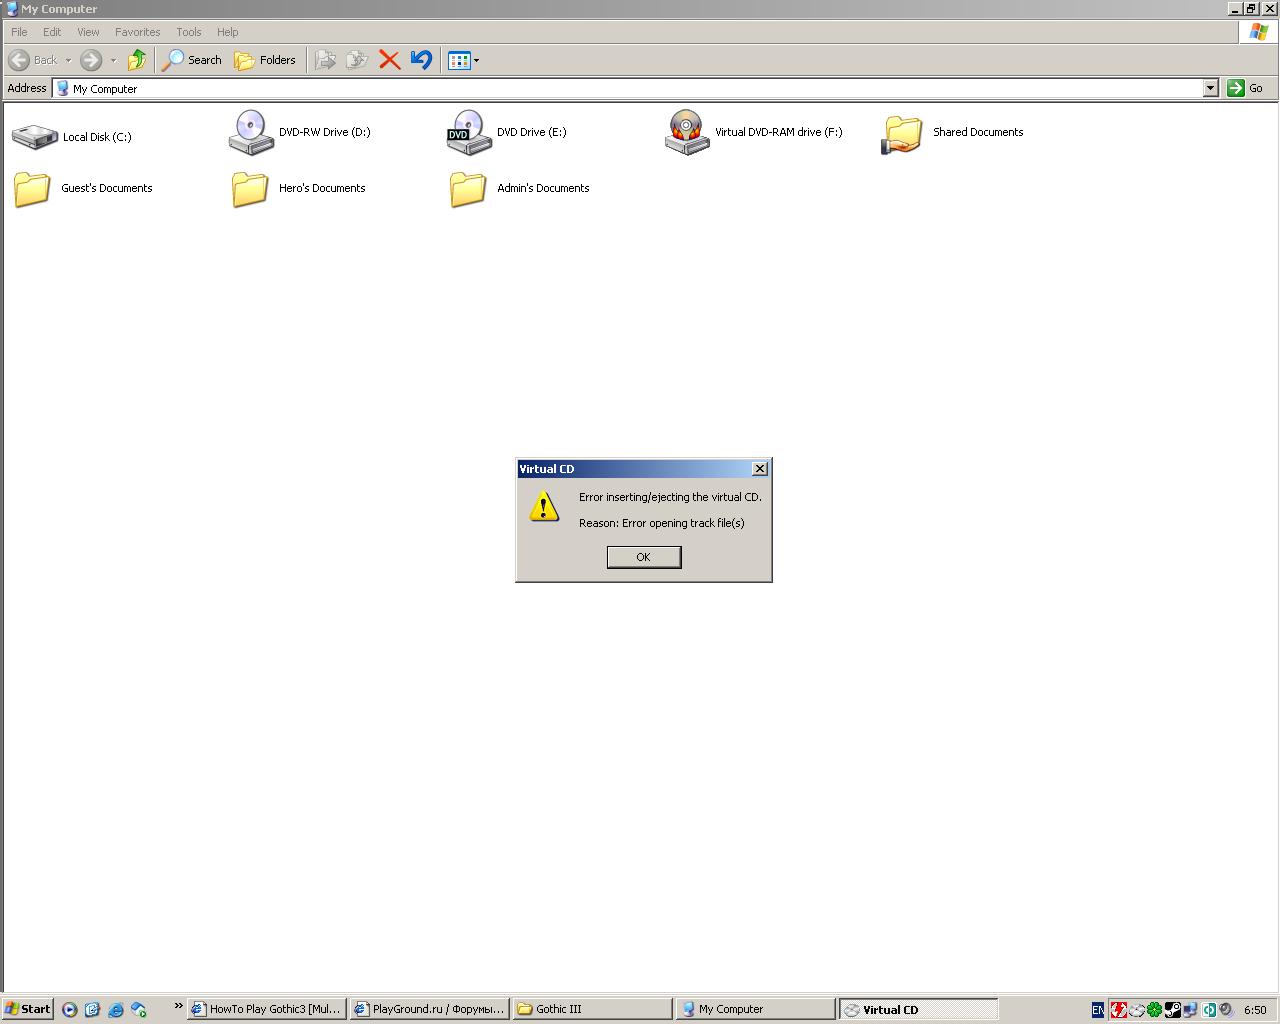Screen dimensions: 1280x1024
Task: Expand the Forward history dropdown arrow
Action: [113, 60]
